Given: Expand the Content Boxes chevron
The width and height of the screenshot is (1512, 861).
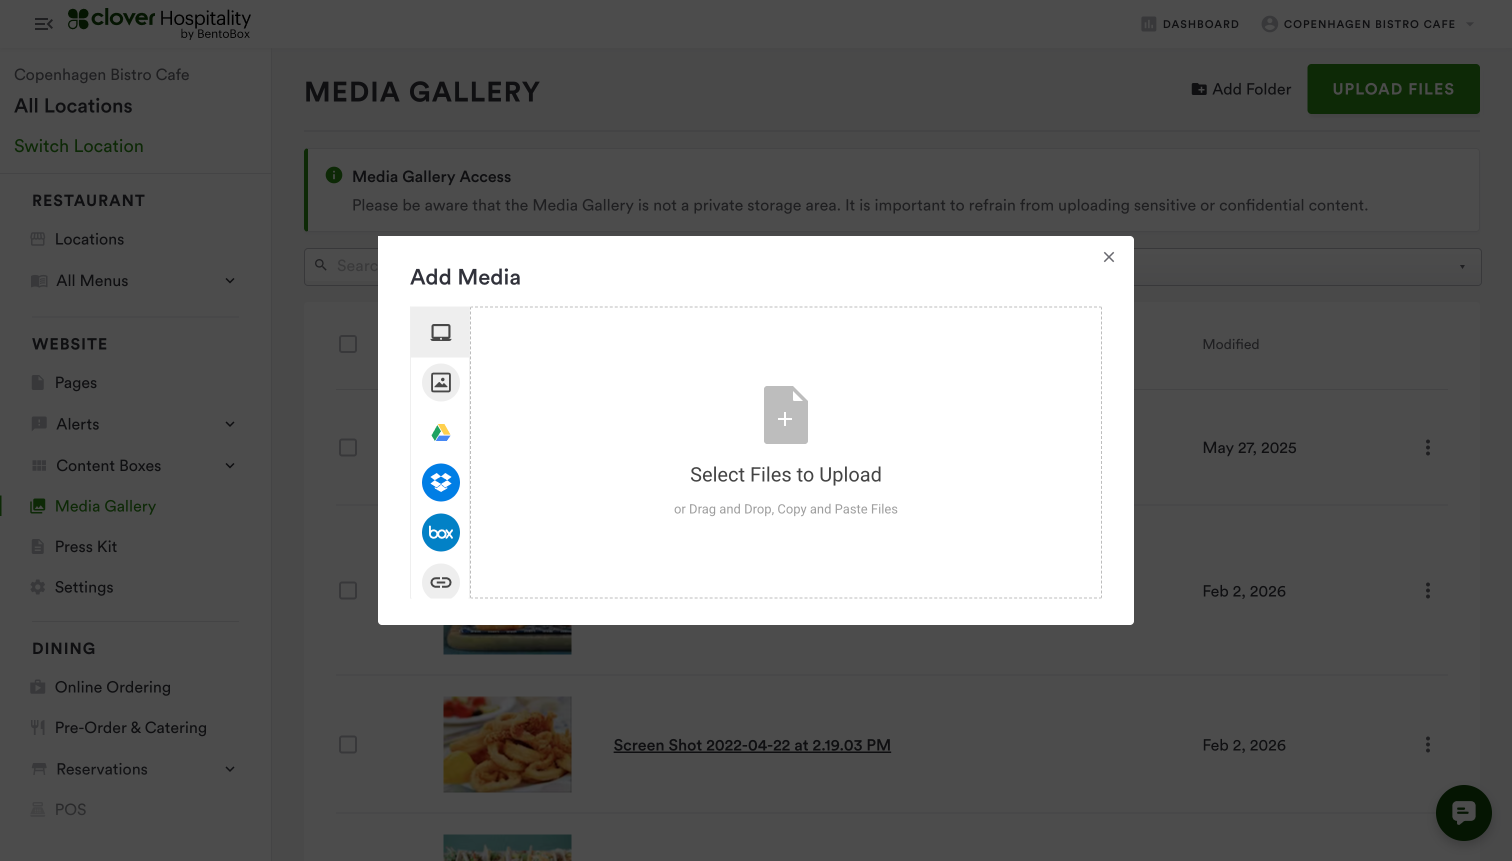Looking at the screenshot, I should coord(230,466).
